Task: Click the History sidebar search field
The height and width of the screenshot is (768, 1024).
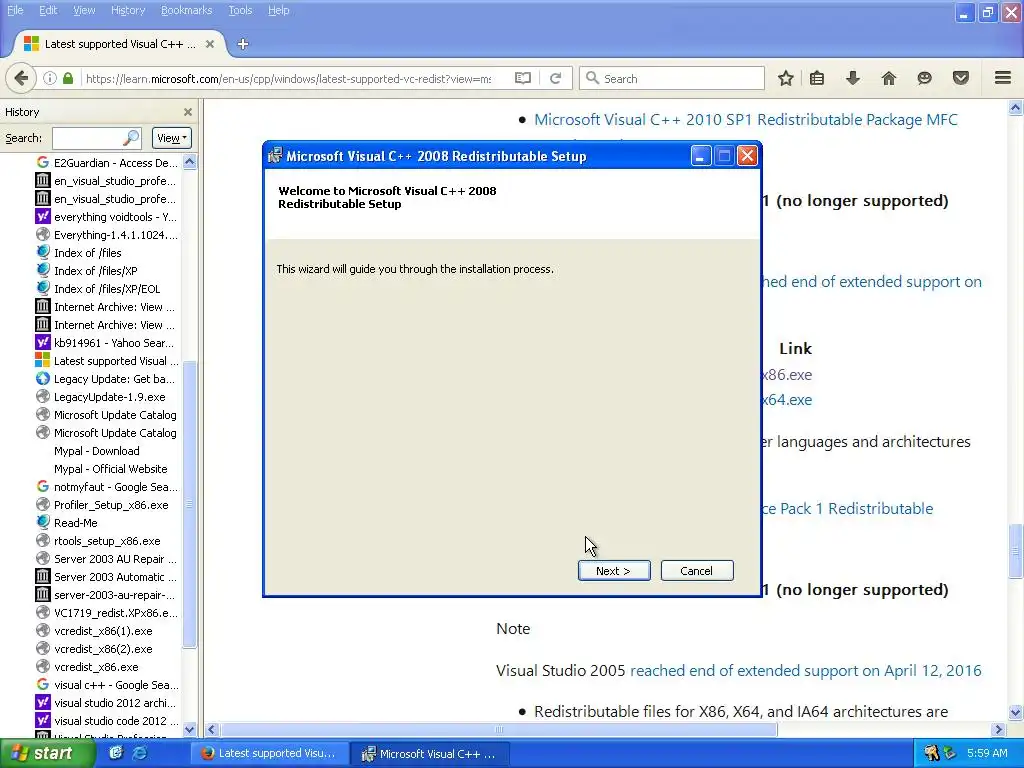Action: coord(97,138)
